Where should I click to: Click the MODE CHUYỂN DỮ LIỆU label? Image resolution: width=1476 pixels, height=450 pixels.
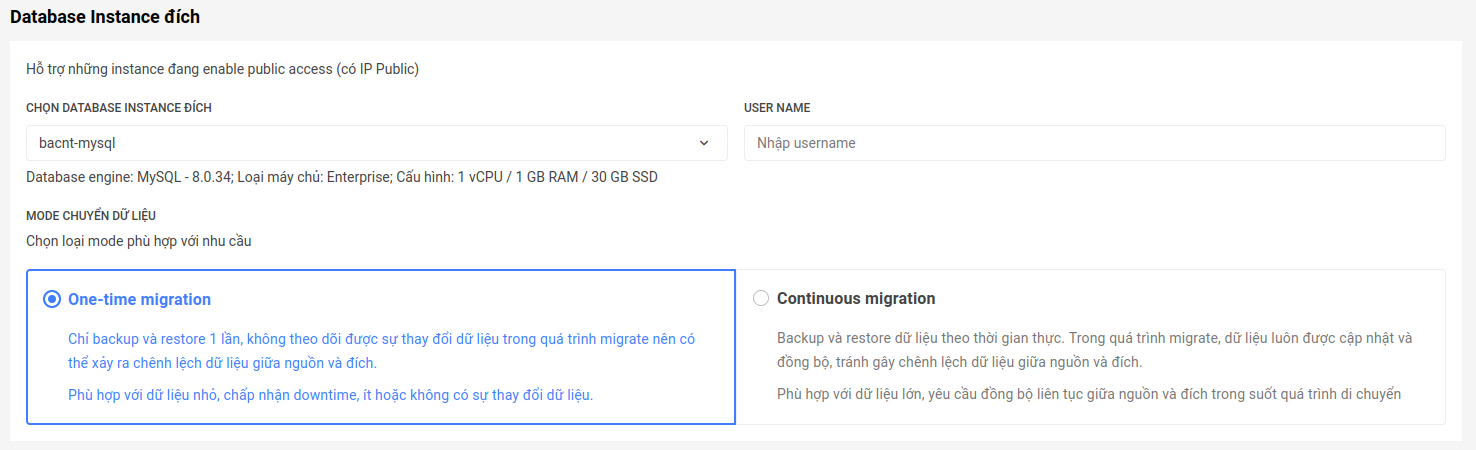[91, 215]
